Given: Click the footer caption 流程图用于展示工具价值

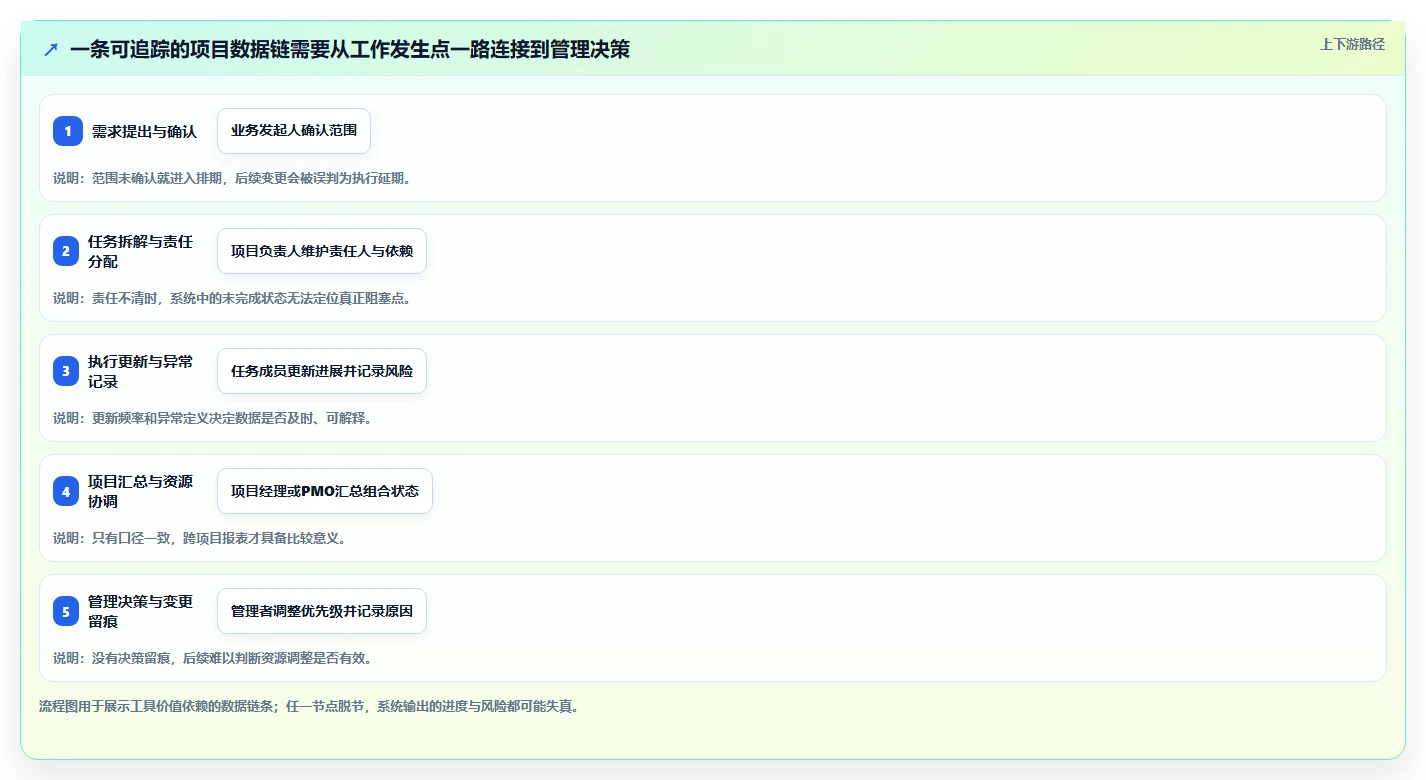Looking at the screenshot, I should tap(309, 706).
